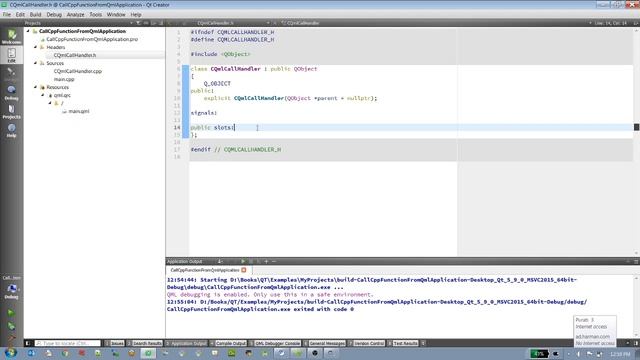Screen dimensions: 640x360
Task: Open the Debug mode in sidebar
Action: [x=11, y=93]
